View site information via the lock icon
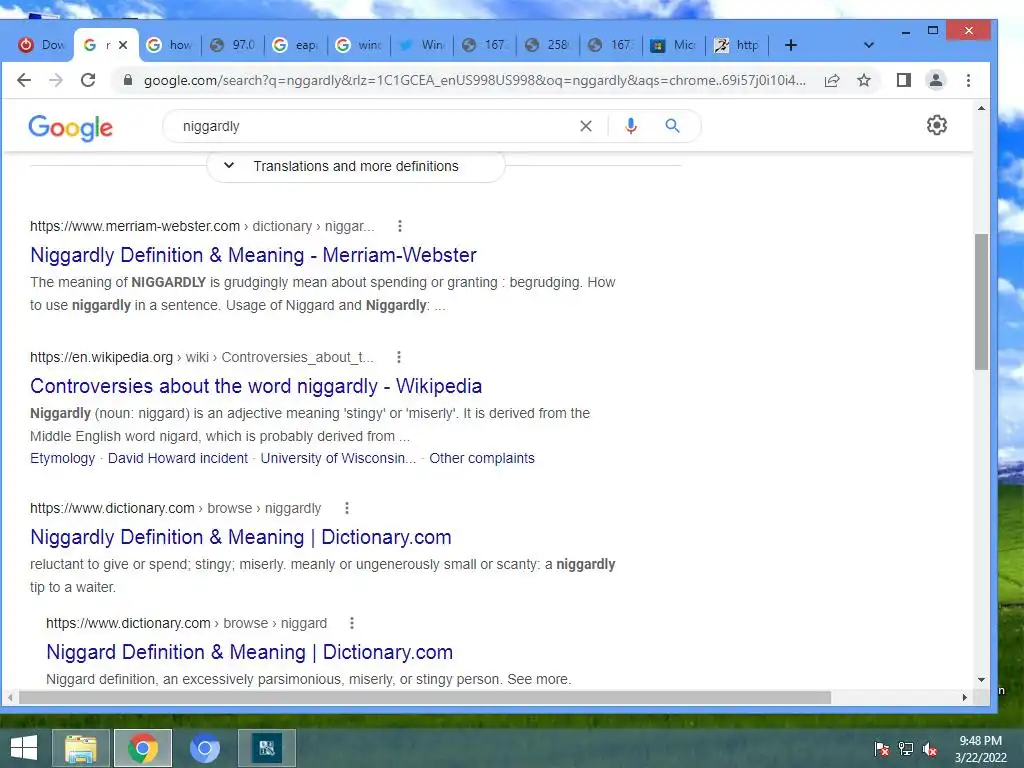1024x768 pixels. [x=128, y=80]
